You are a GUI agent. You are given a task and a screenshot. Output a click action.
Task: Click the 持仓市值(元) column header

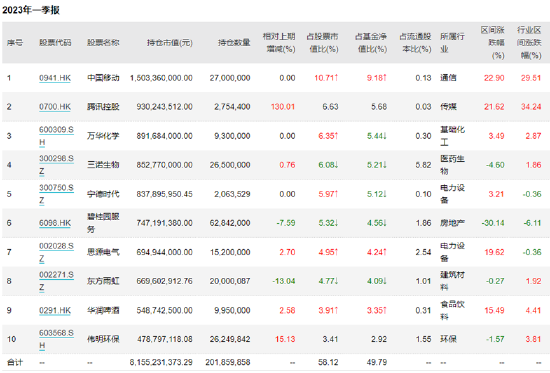(170, 43)
